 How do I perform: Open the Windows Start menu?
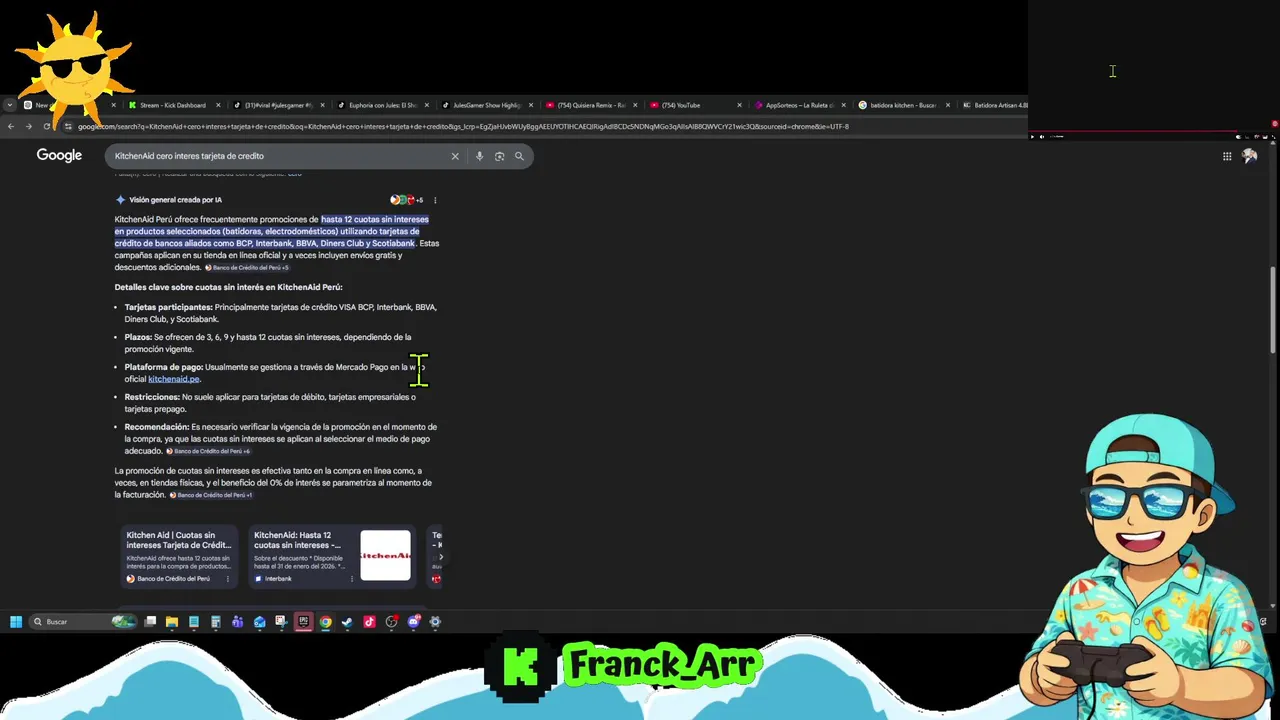tap(16, 622)
